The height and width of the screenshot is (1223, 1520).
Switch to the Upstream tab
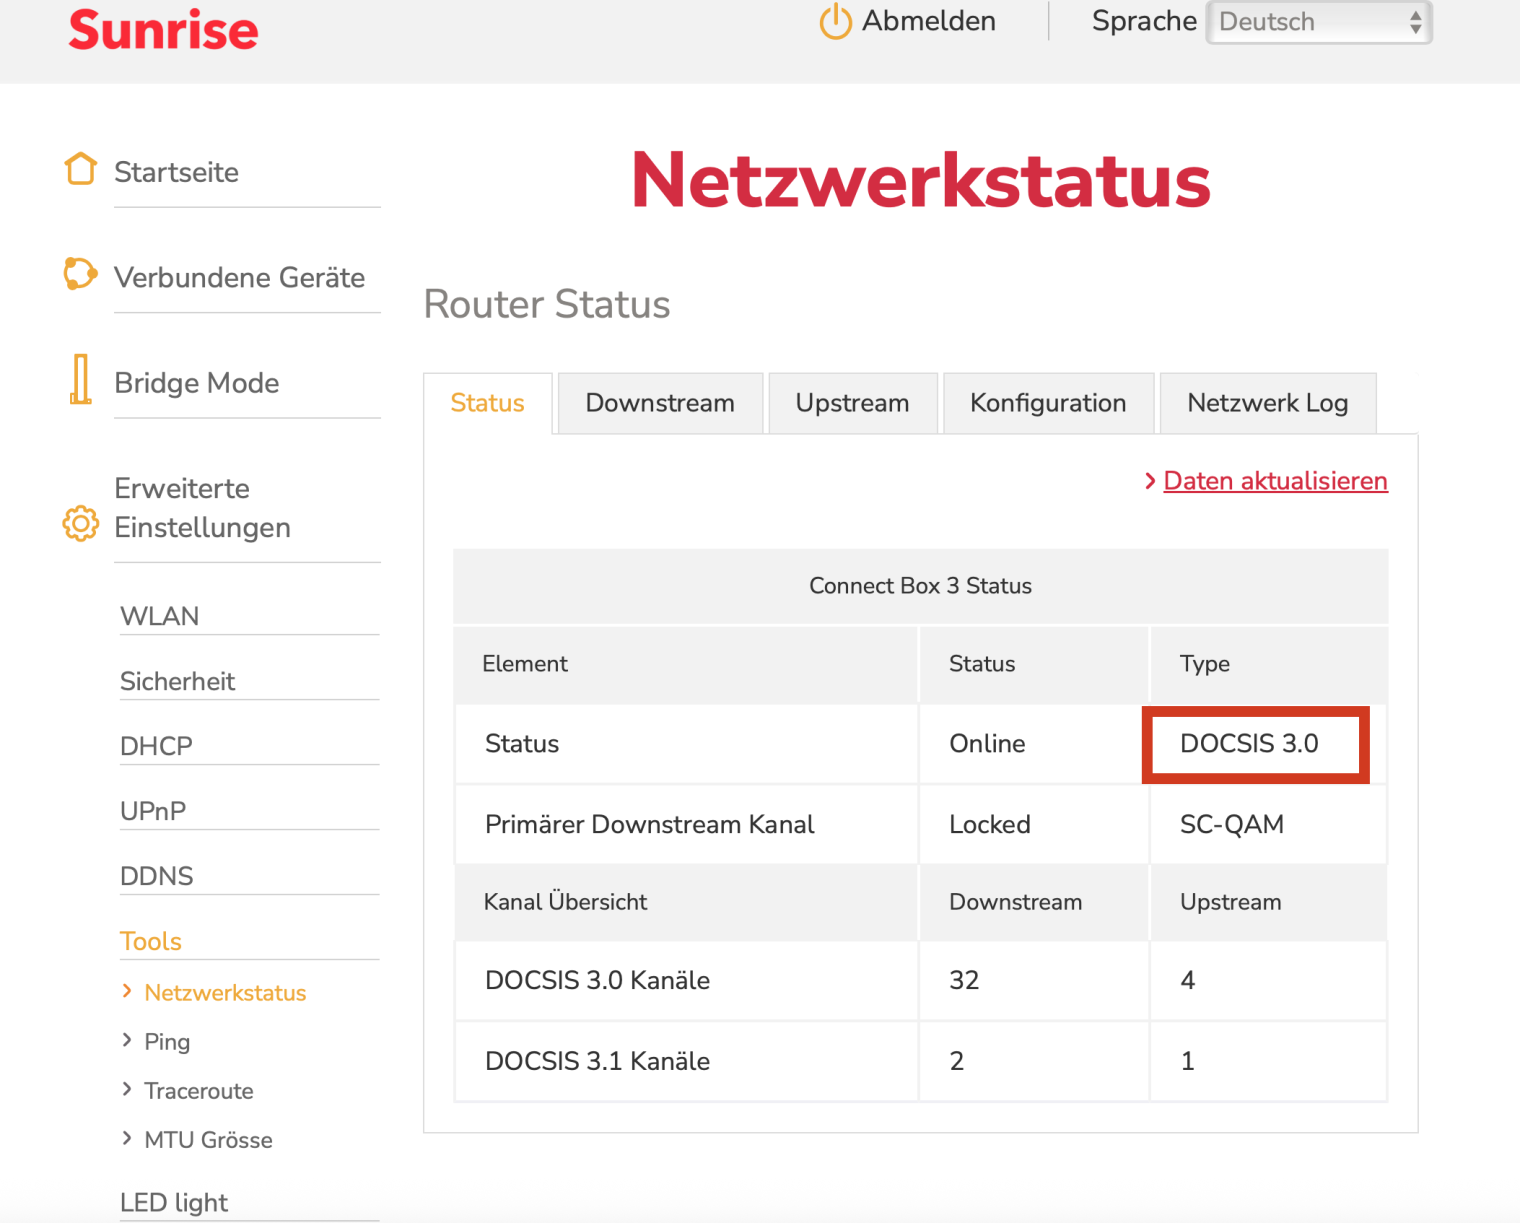coord(852,403)
